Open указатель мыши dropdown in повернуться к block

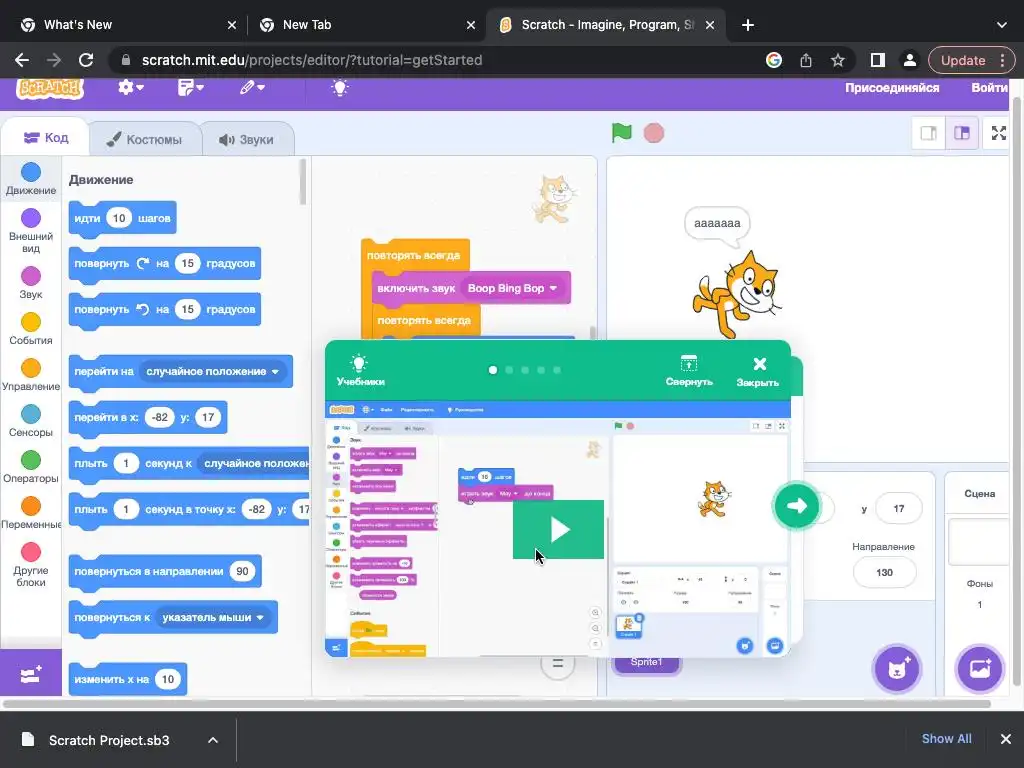(x=213, y=617)
